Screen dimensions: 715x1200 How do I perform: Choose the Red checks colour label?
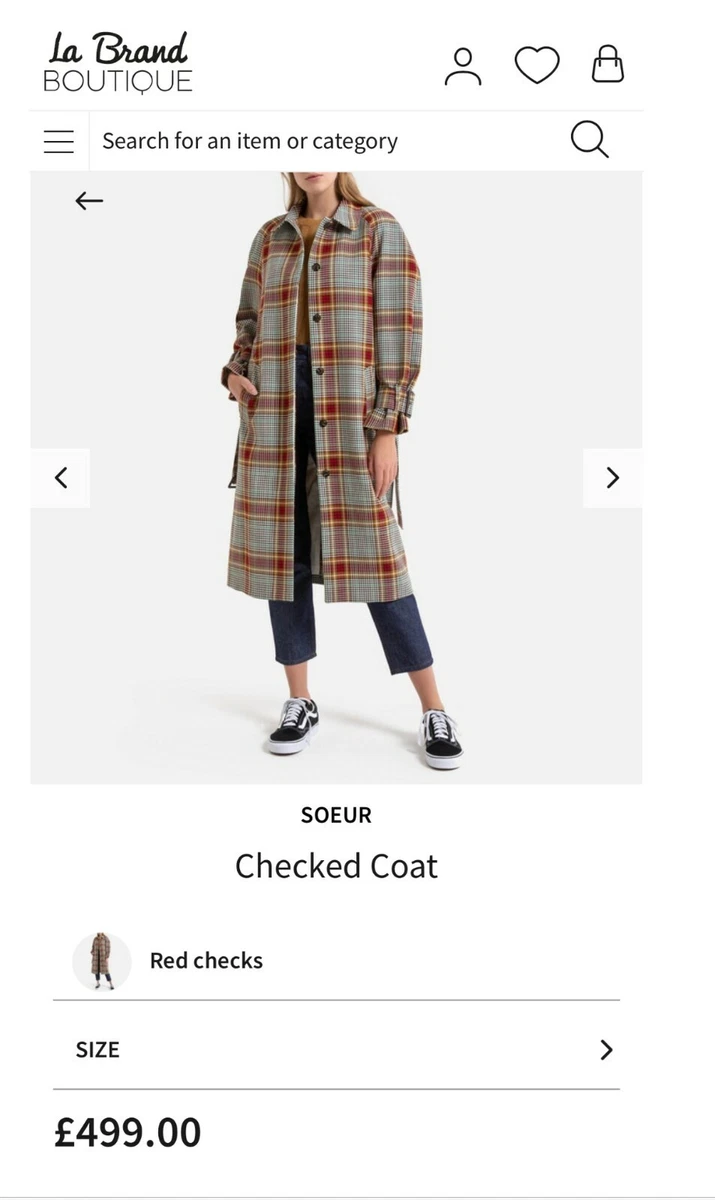click(206, 961)
